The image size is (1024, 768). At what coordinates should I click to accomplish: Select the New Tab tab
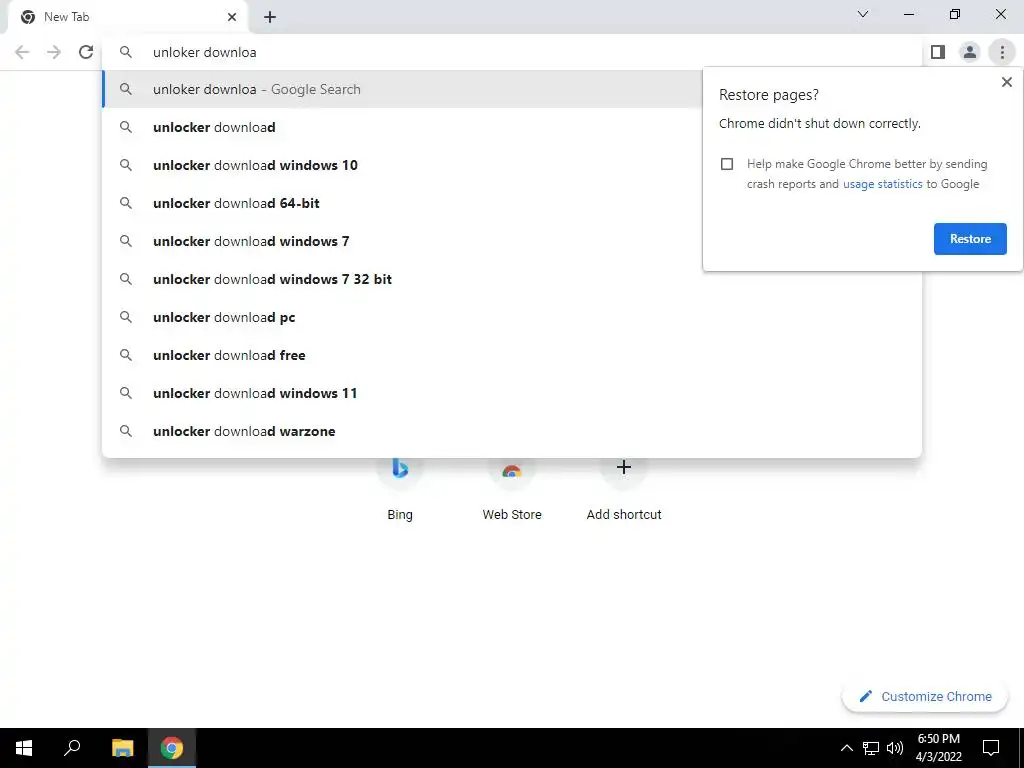(128, 17)
